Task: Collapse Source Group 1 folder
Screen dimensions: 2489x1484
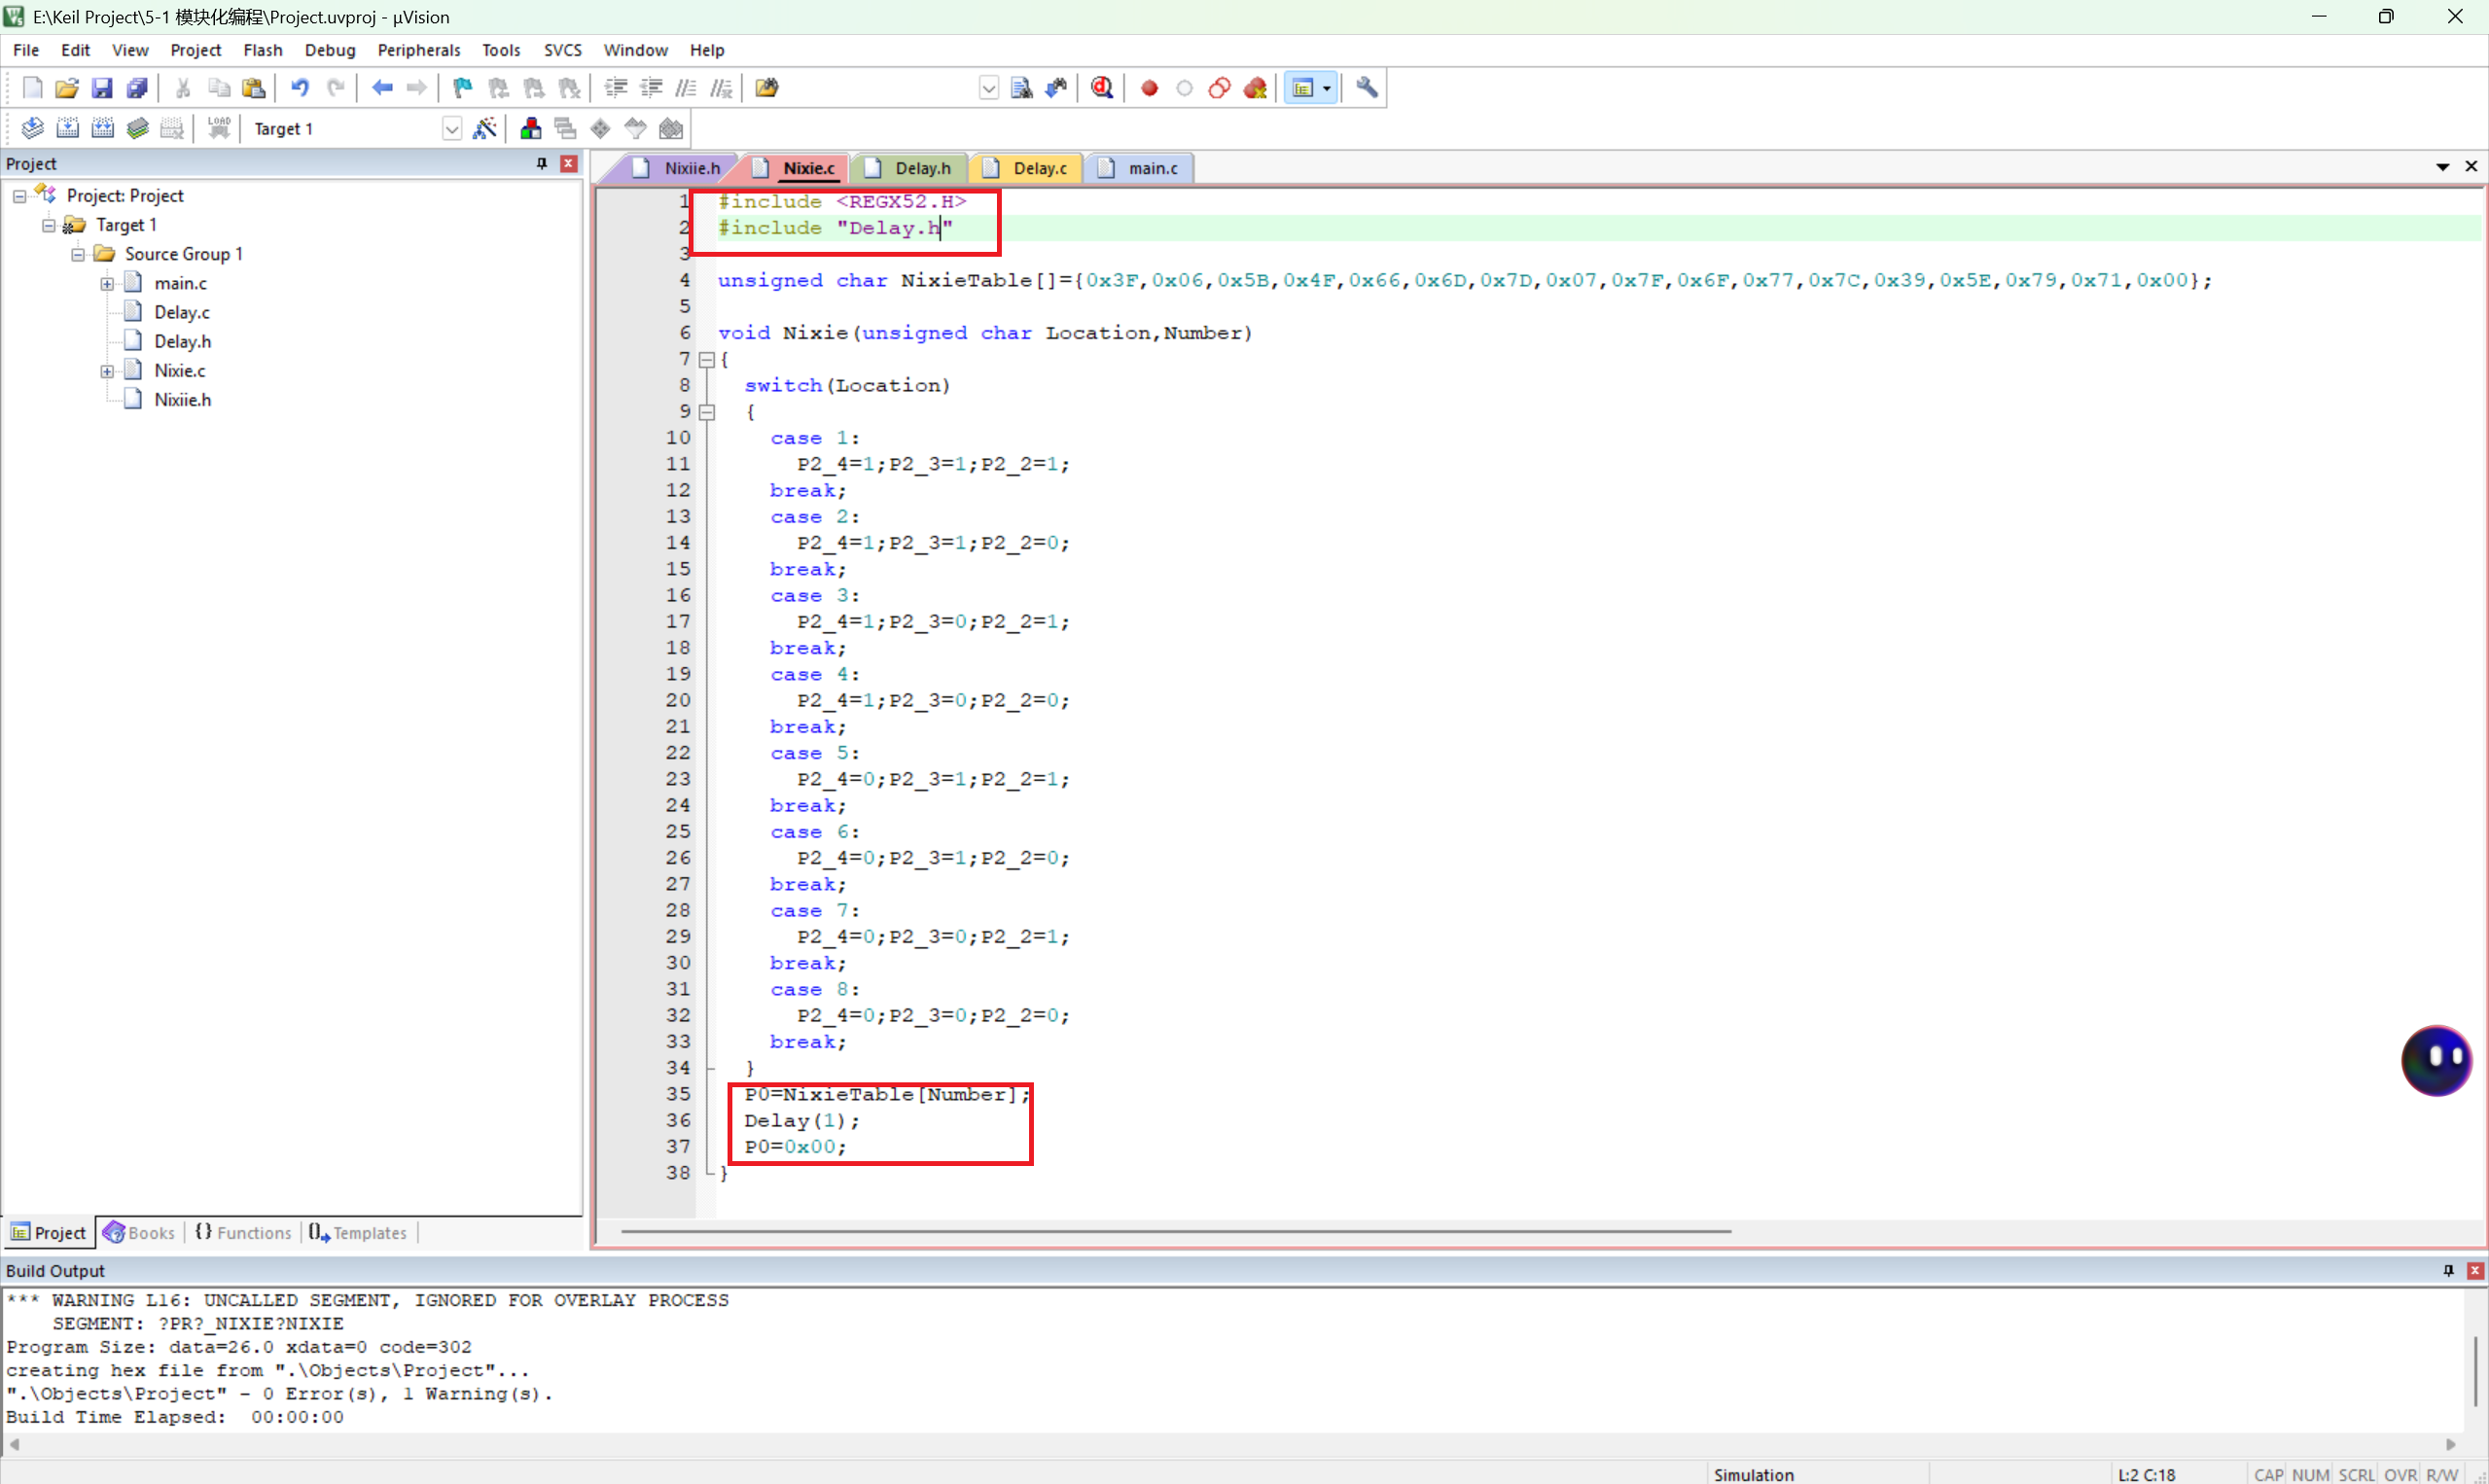Action: [x=78, y=254]
